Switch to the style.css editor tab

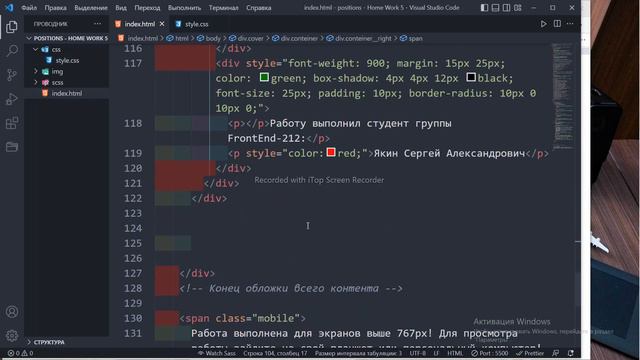point(196,24)
